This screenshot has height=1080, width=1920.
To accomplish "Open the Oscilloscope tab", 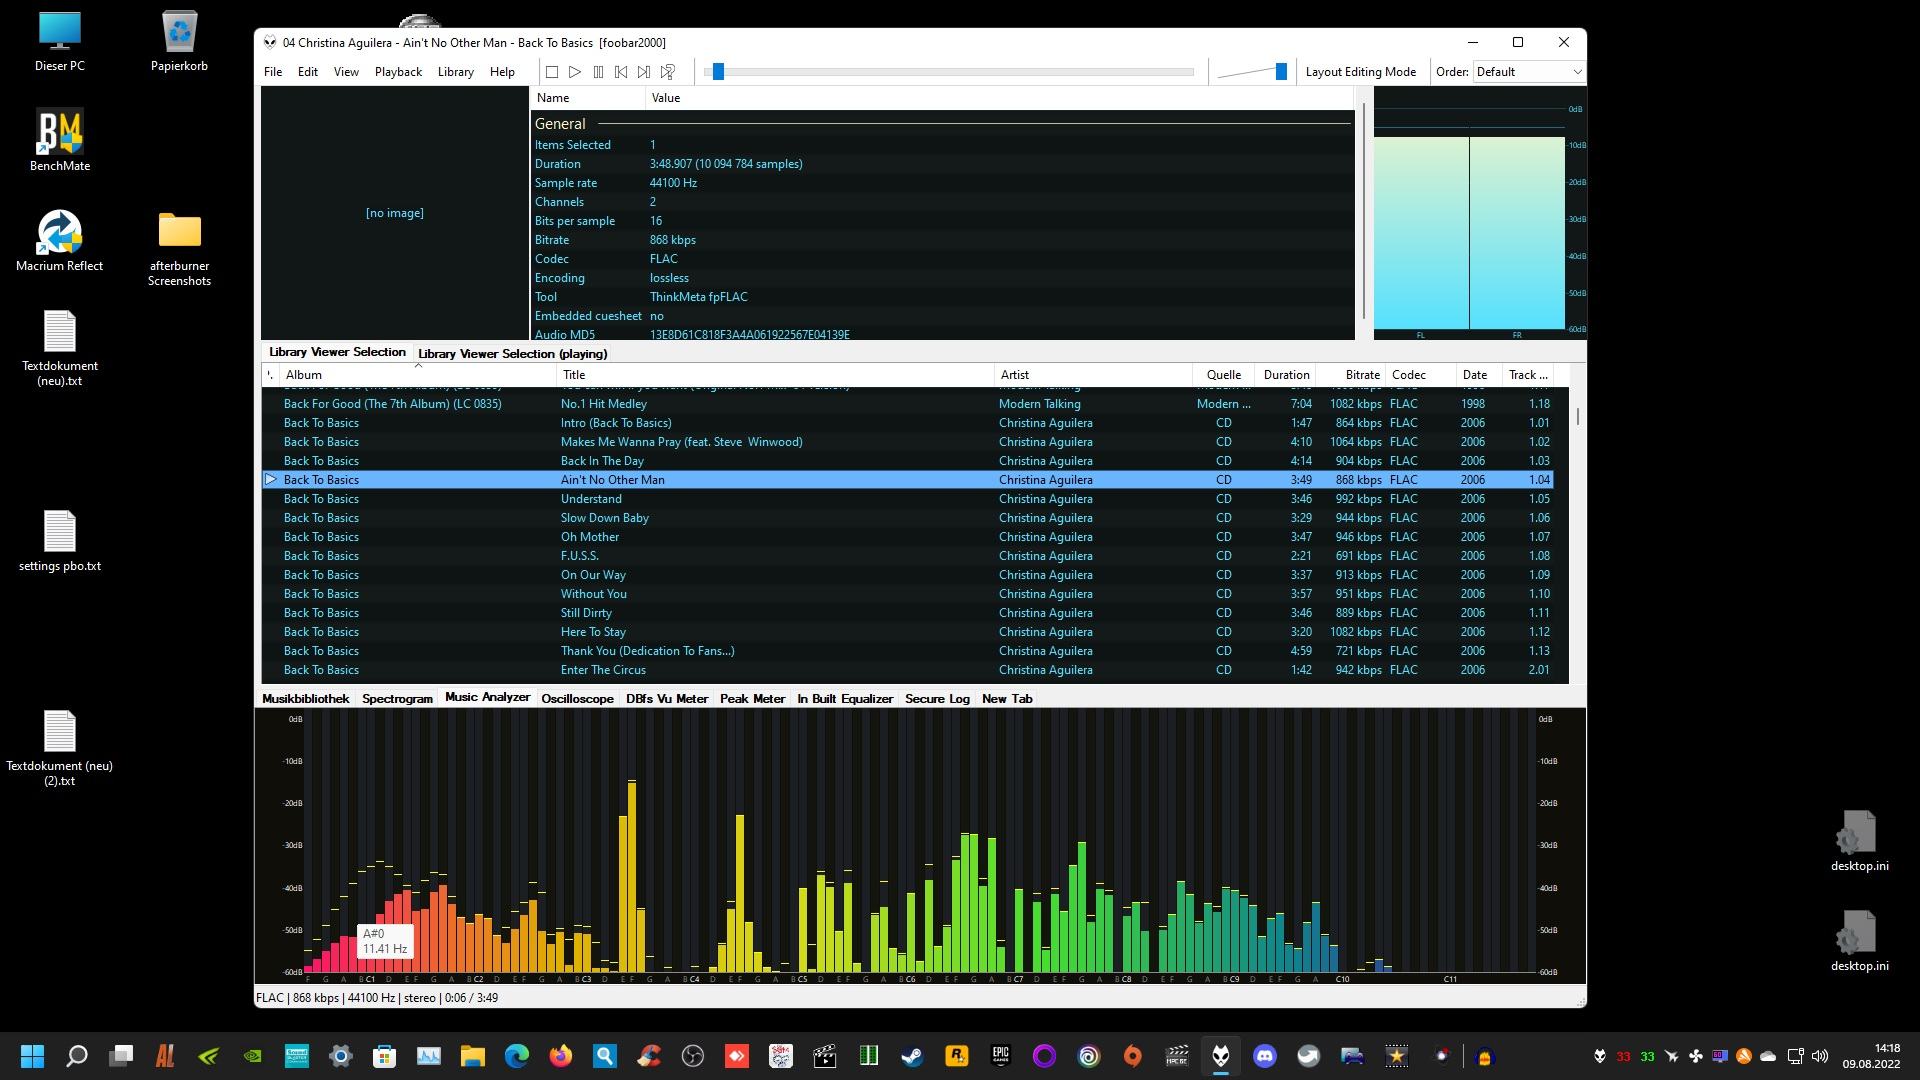I will click(x=577, y=699).
